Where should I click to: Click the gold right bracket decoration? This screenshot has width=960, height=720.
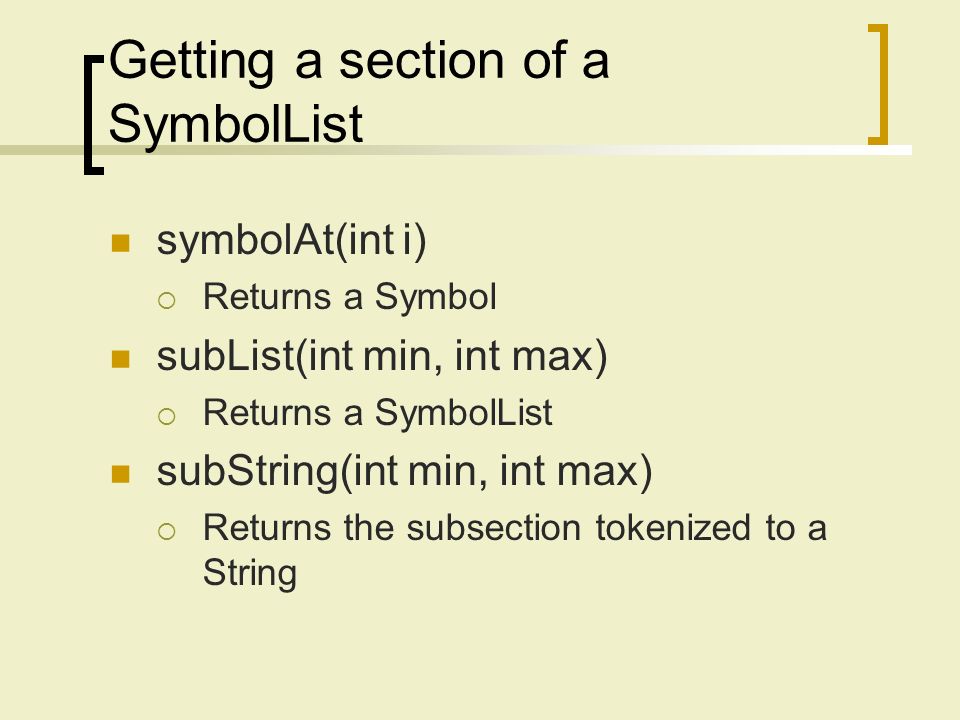tap(879, 84)
